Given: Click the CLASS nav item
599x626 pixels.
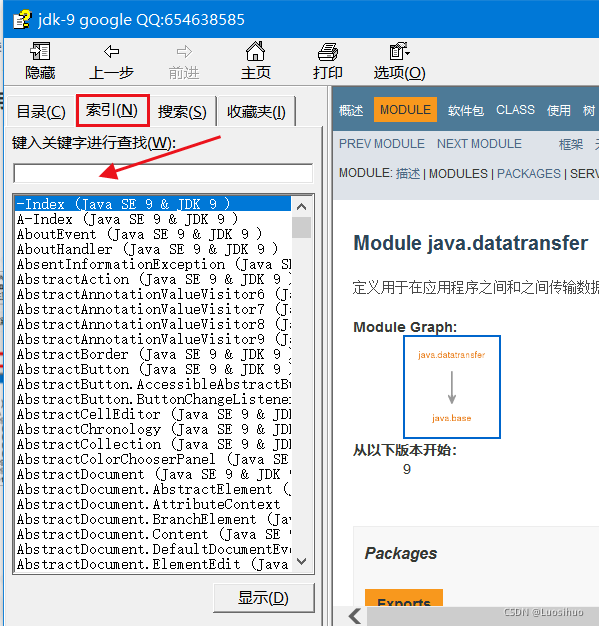Looking at the screenshot, I should [515, 110].
